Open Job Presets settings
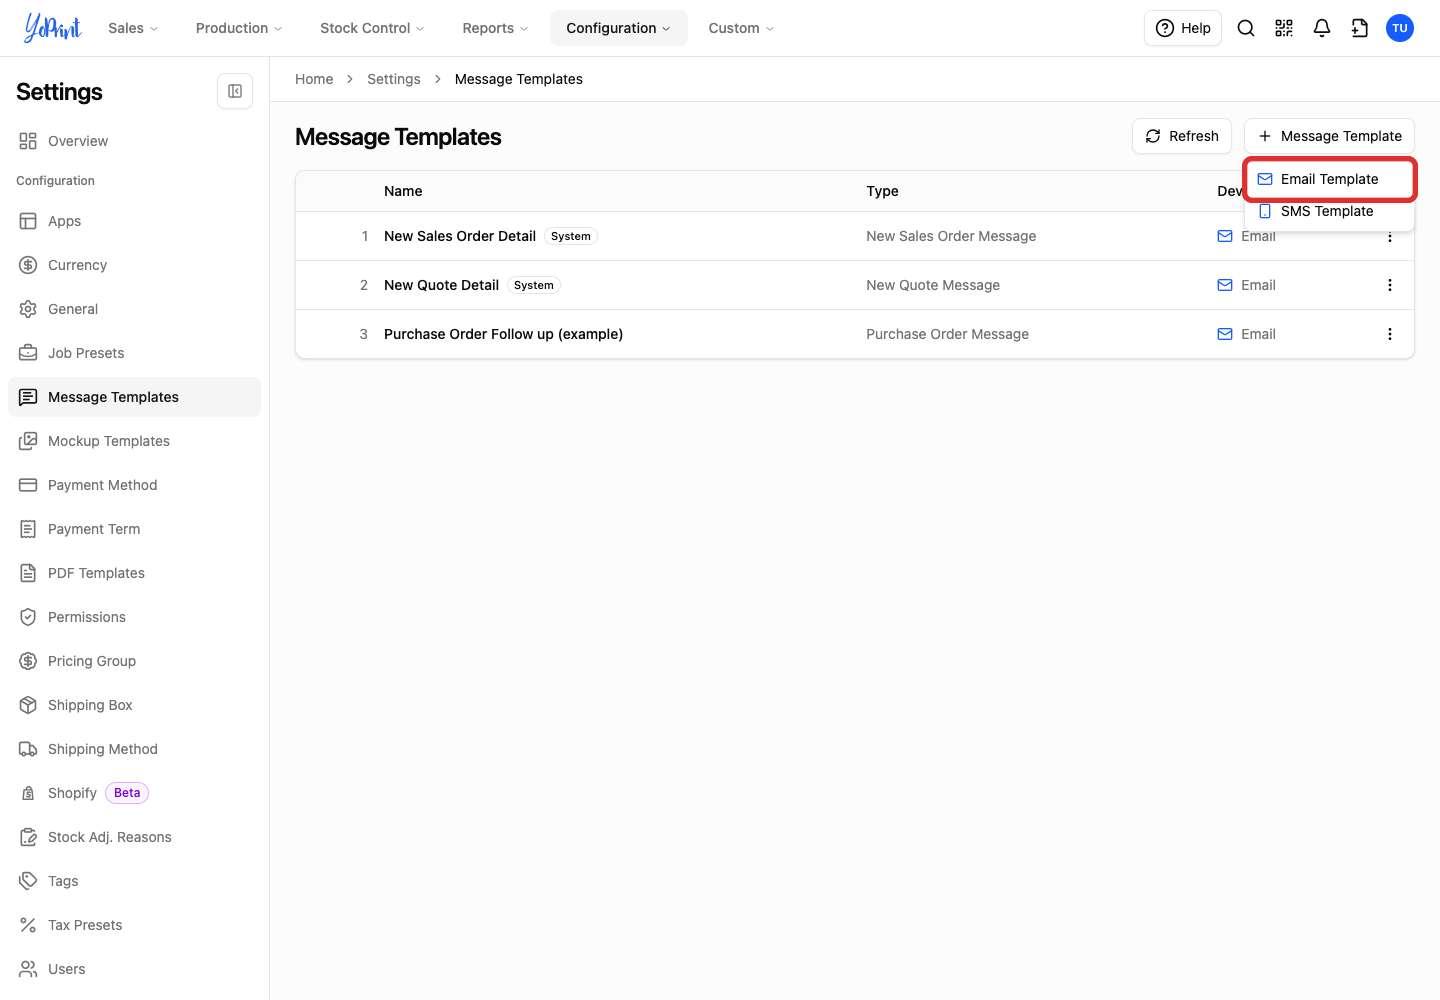The height and width of the screenshot is (1000, 1440). (x=134, y=353)
